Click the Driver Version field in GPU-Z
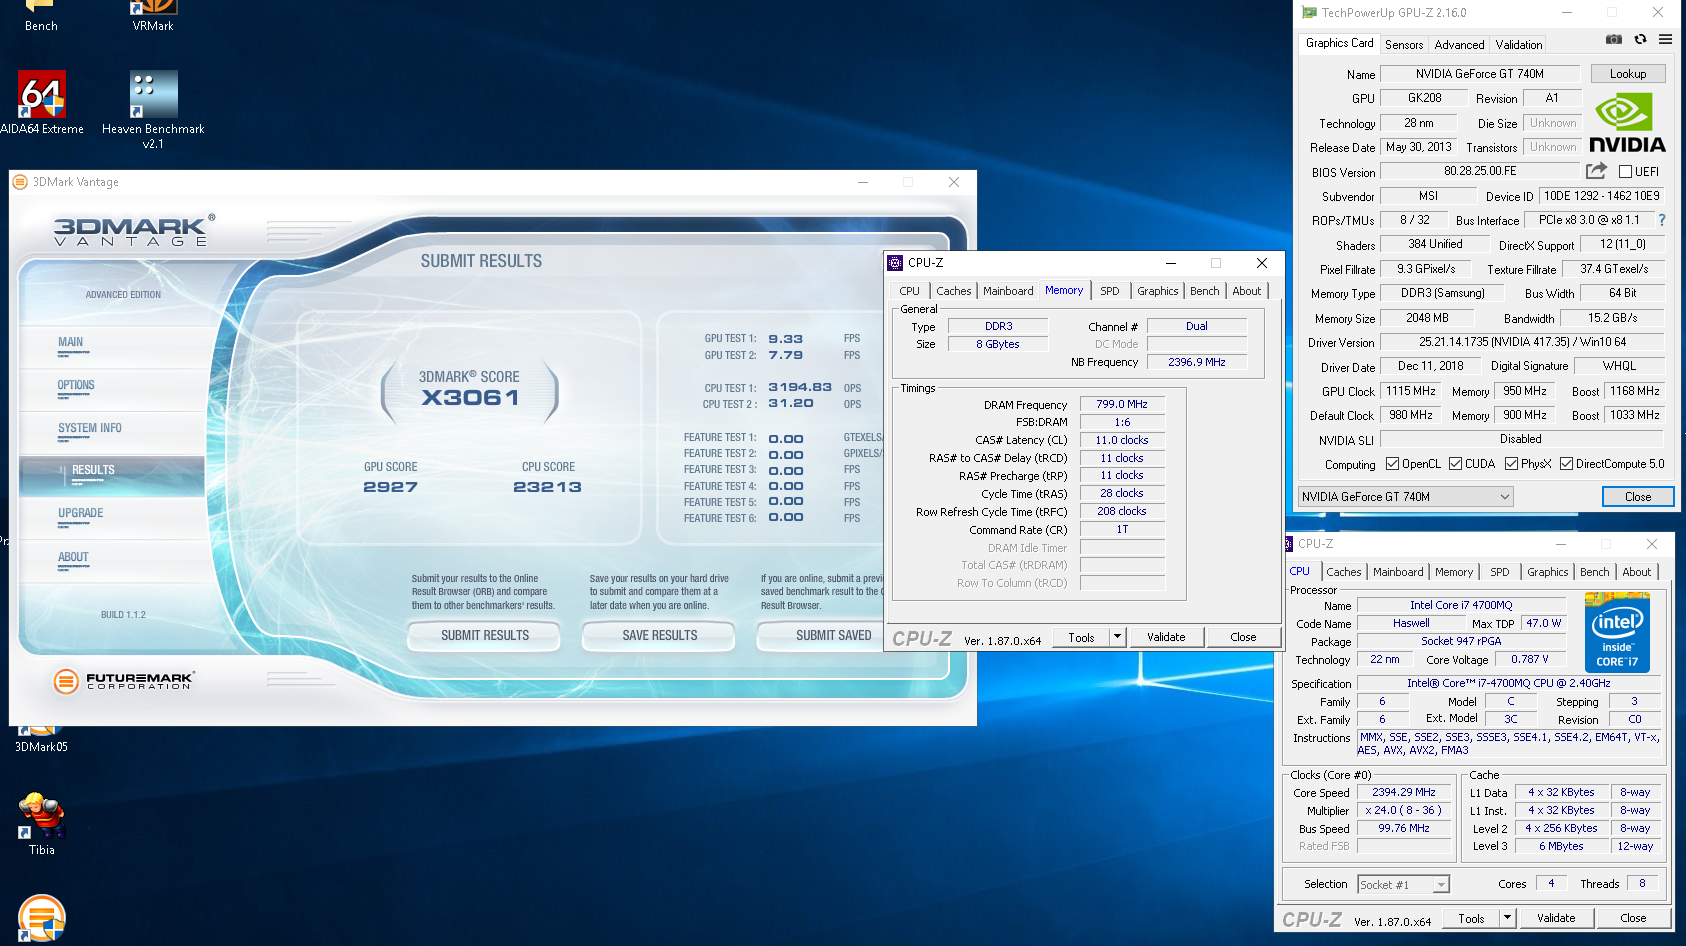Image resolution: width=1686 pixels, height=946 pixels. tap(1522, 342)
